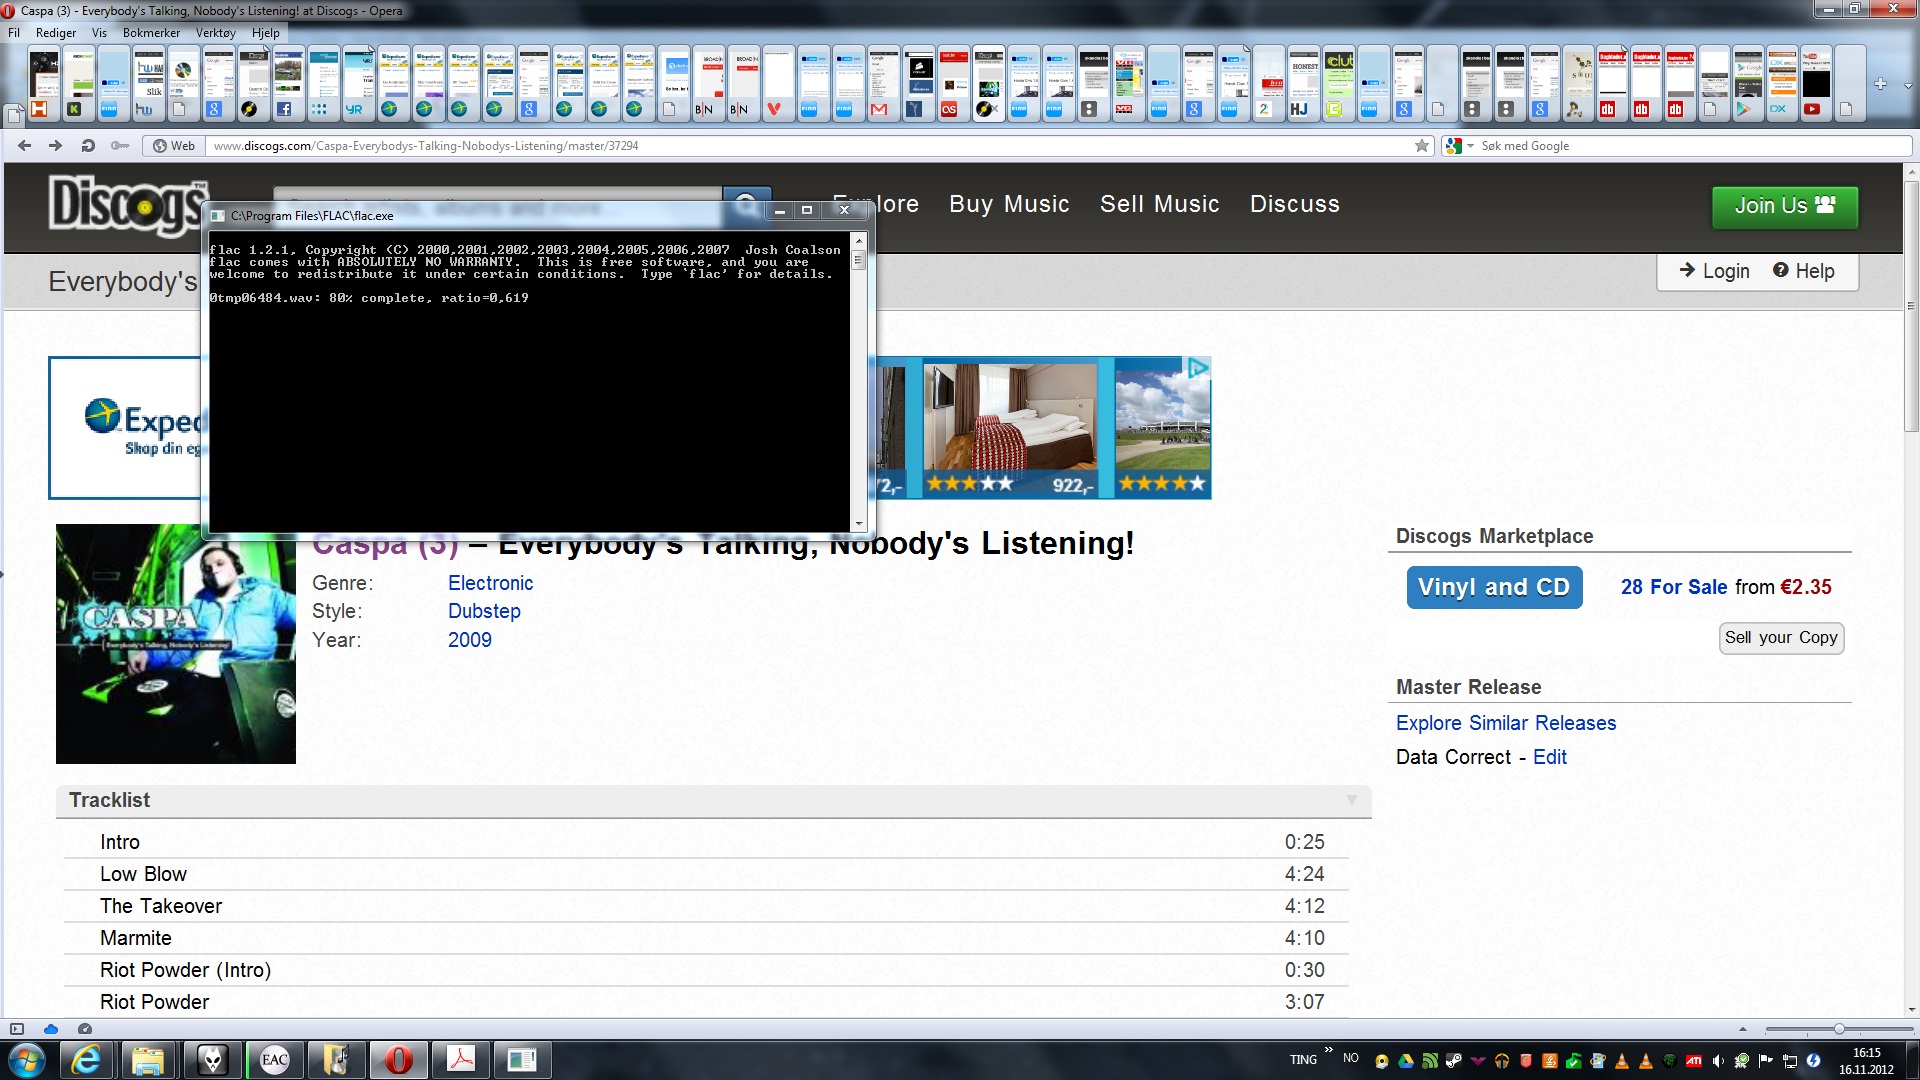Collapse the Tracklist section arrow
The image size is (1920, 1080).
1352,800
